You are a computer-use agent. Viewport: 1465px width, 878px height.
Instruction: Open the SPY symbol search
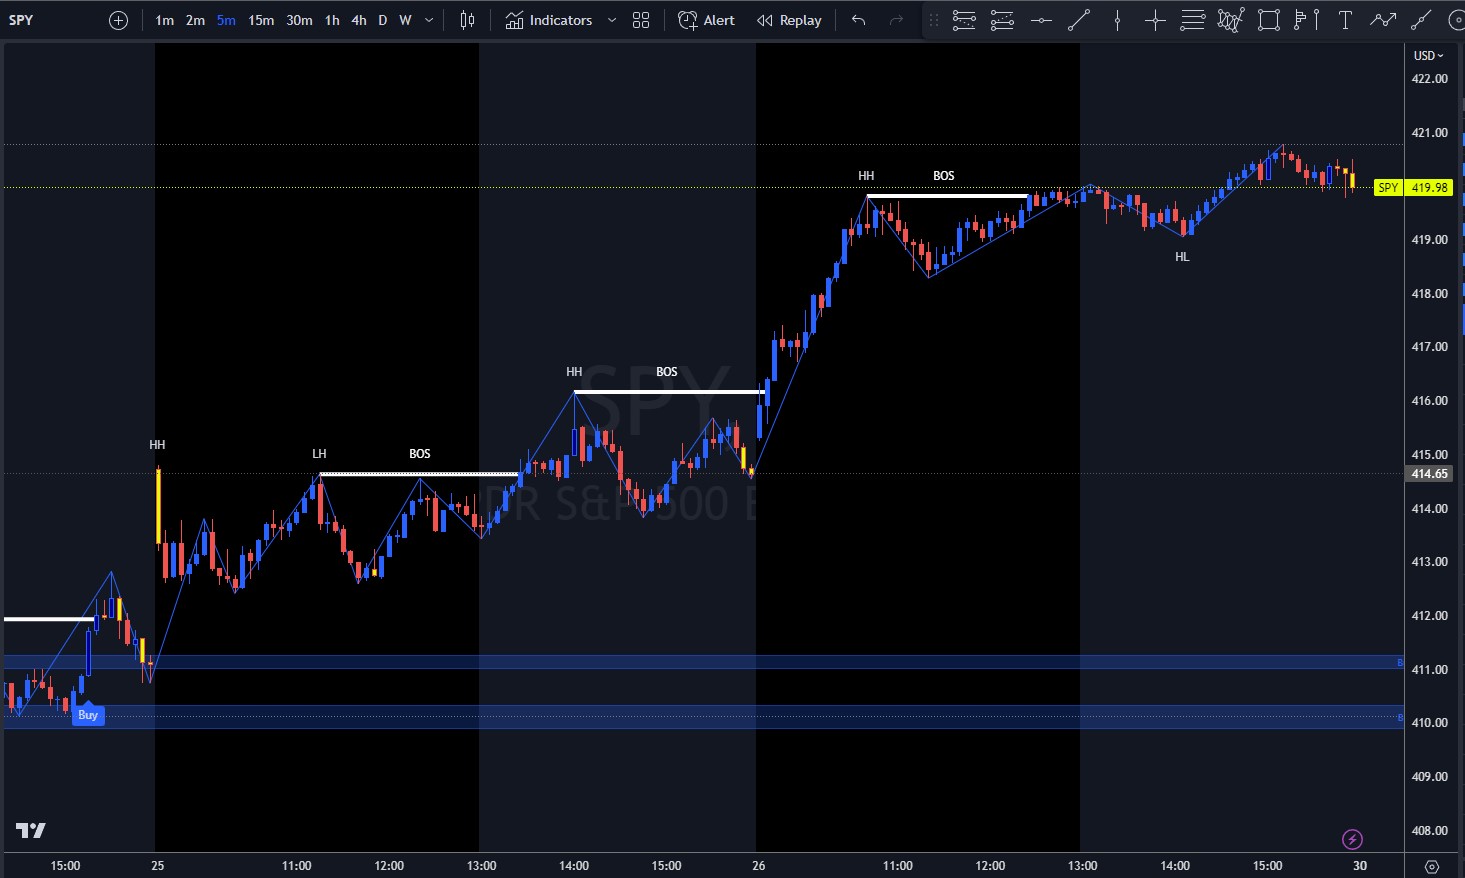coord(21,20)
